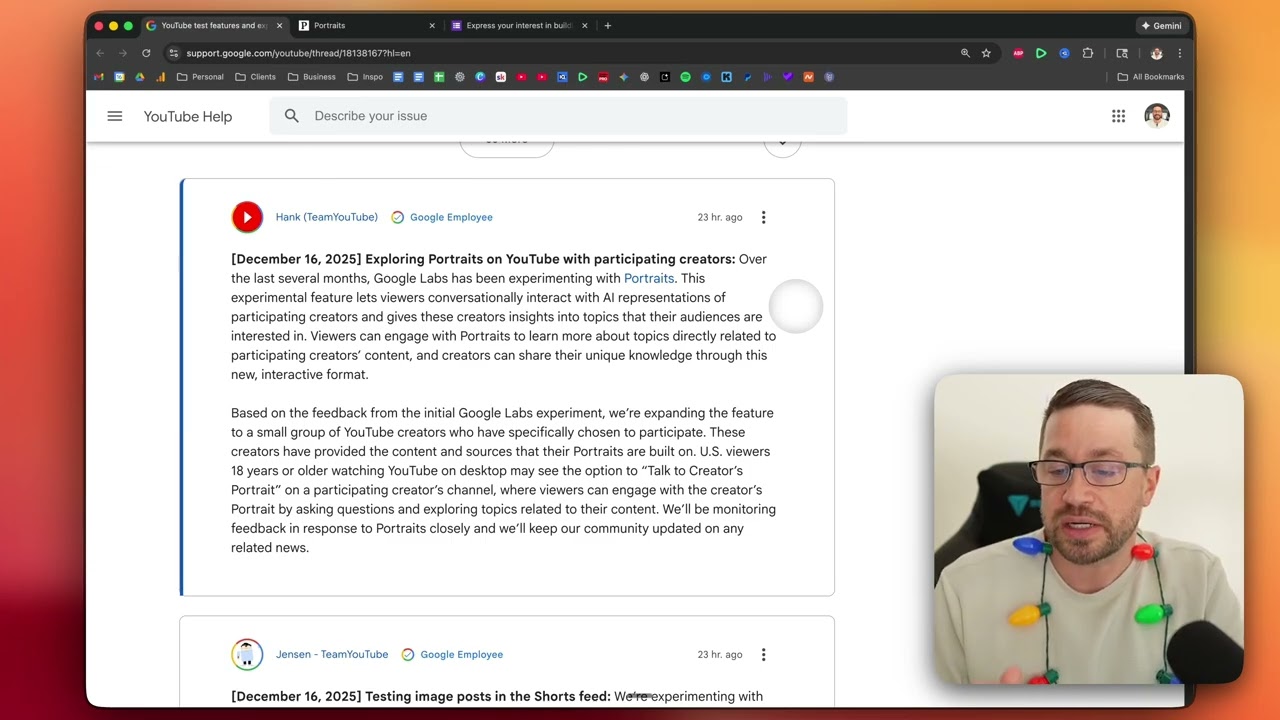1280x720 pixels.
Task: Follow the Portraits link in Hank's post
Action: tap(649, 278)
